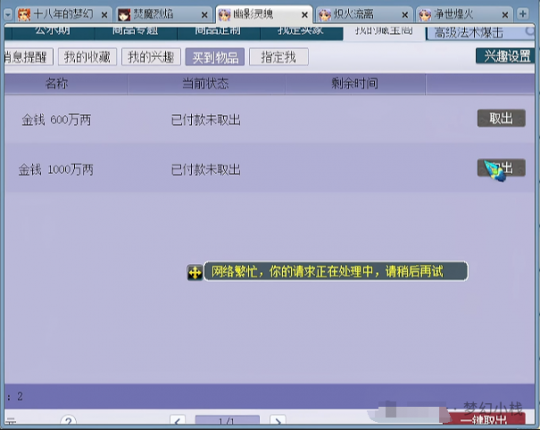Click the 幽影灵魄 avatar icon
This screenshot has height=430, width=540.
coord(225,14)
